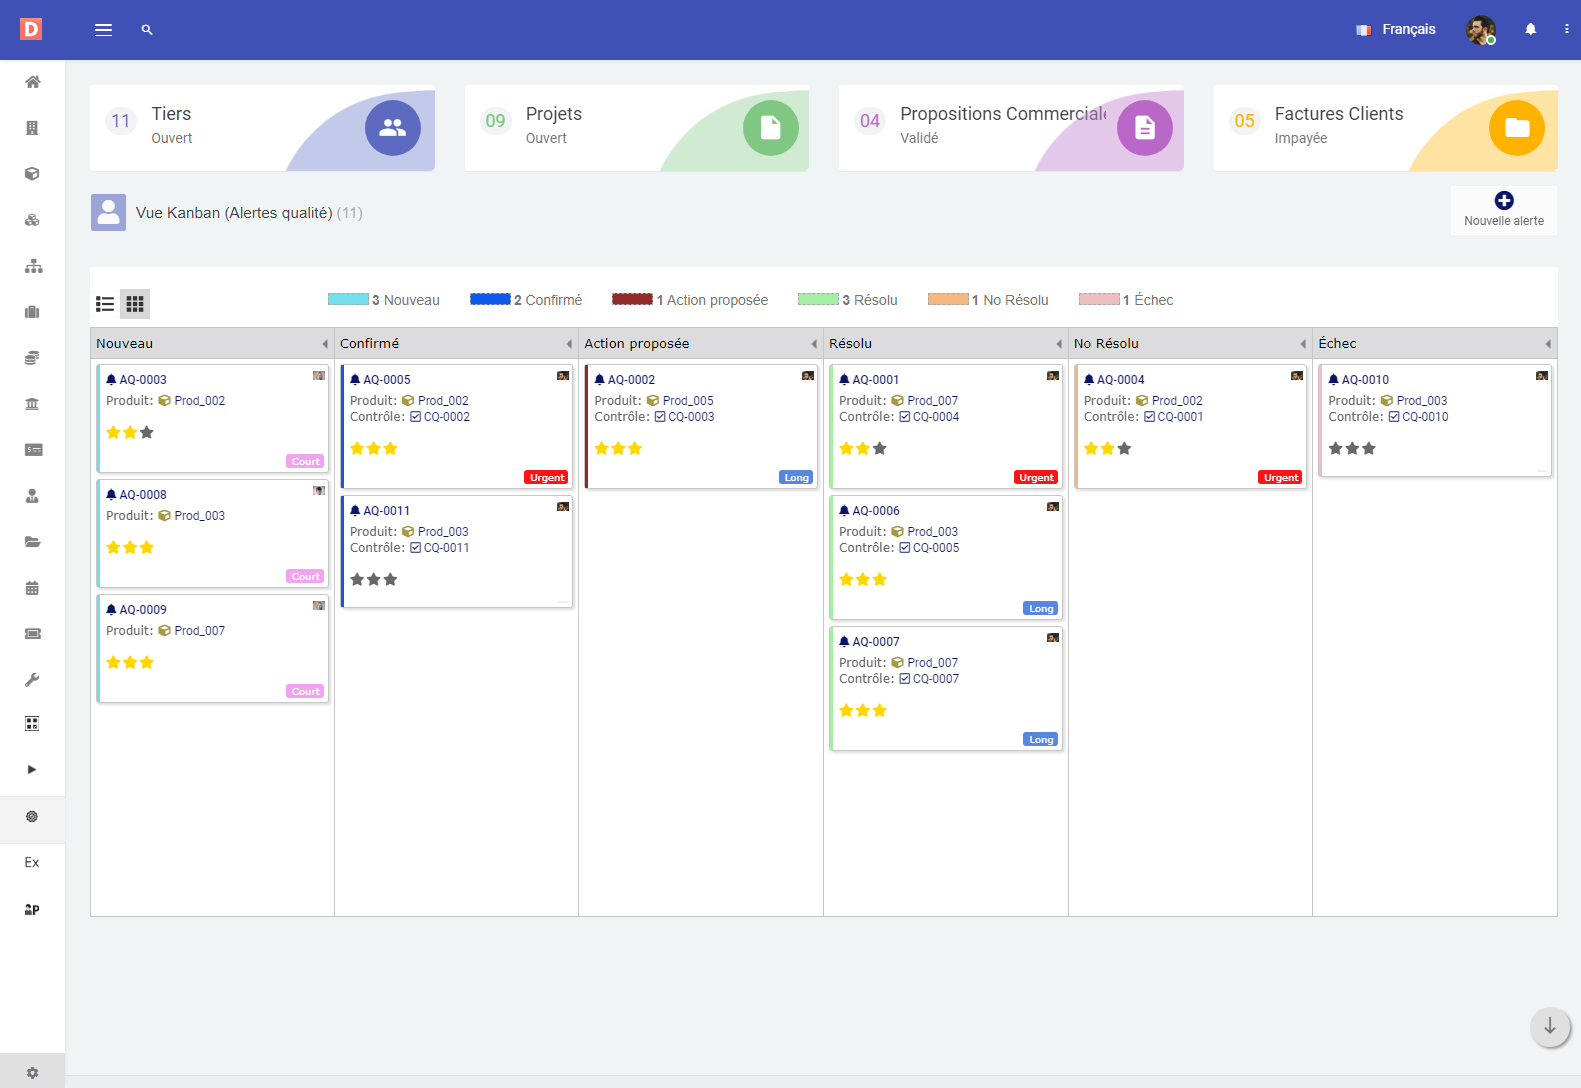
Task: Open the settings cog at the sidebar bottom
Action: (32, 1073)
